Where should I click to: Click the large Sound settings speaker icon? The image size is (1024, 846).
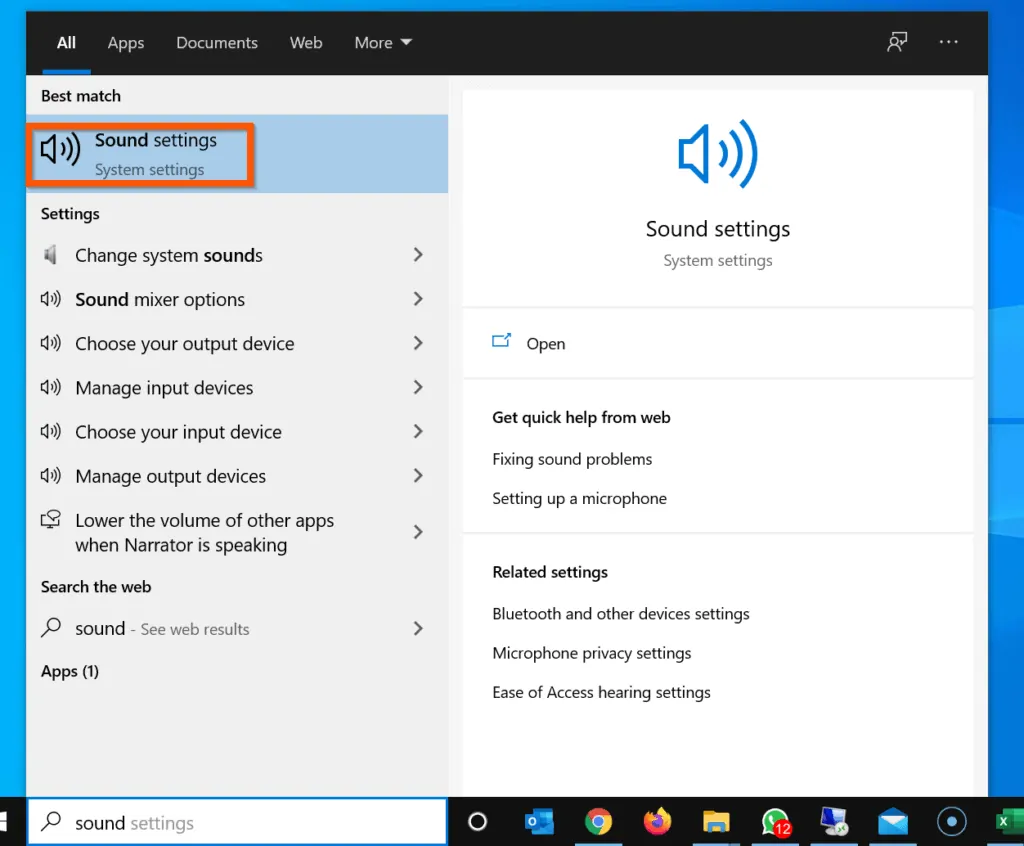tap(717, 155)
